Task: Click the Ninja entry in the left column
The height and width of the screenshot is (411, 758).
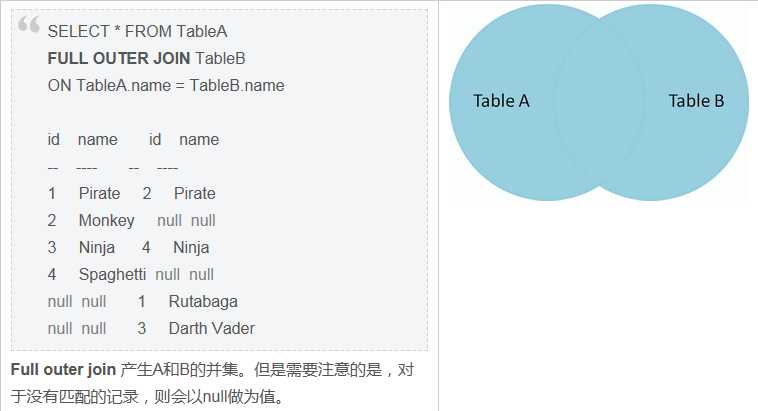Action: (97, 248)
